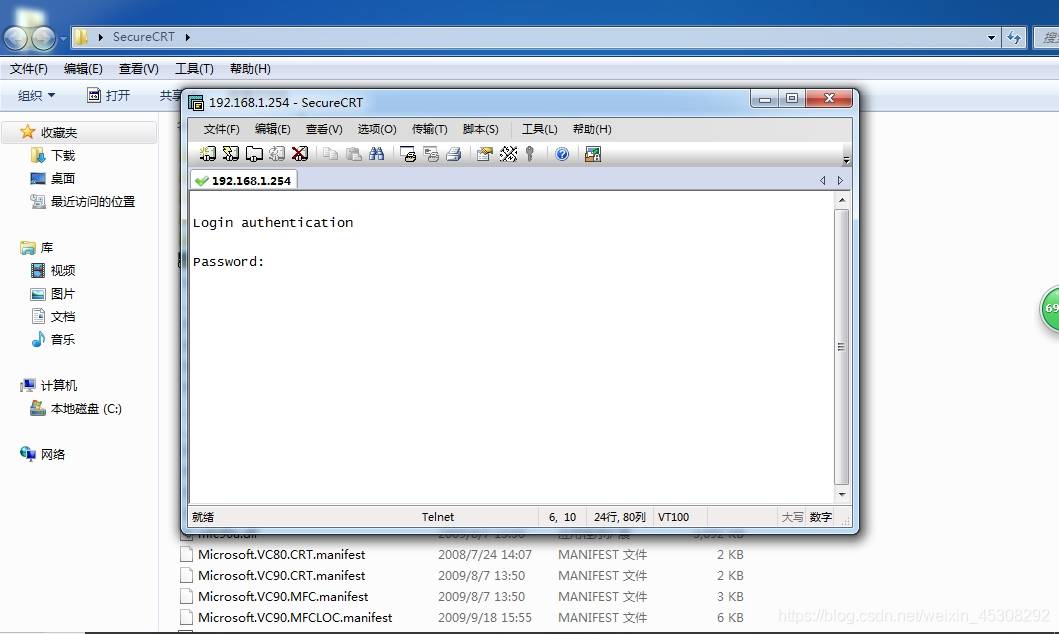Open Explorer 文件(F) menu

[x=28, y=69]
